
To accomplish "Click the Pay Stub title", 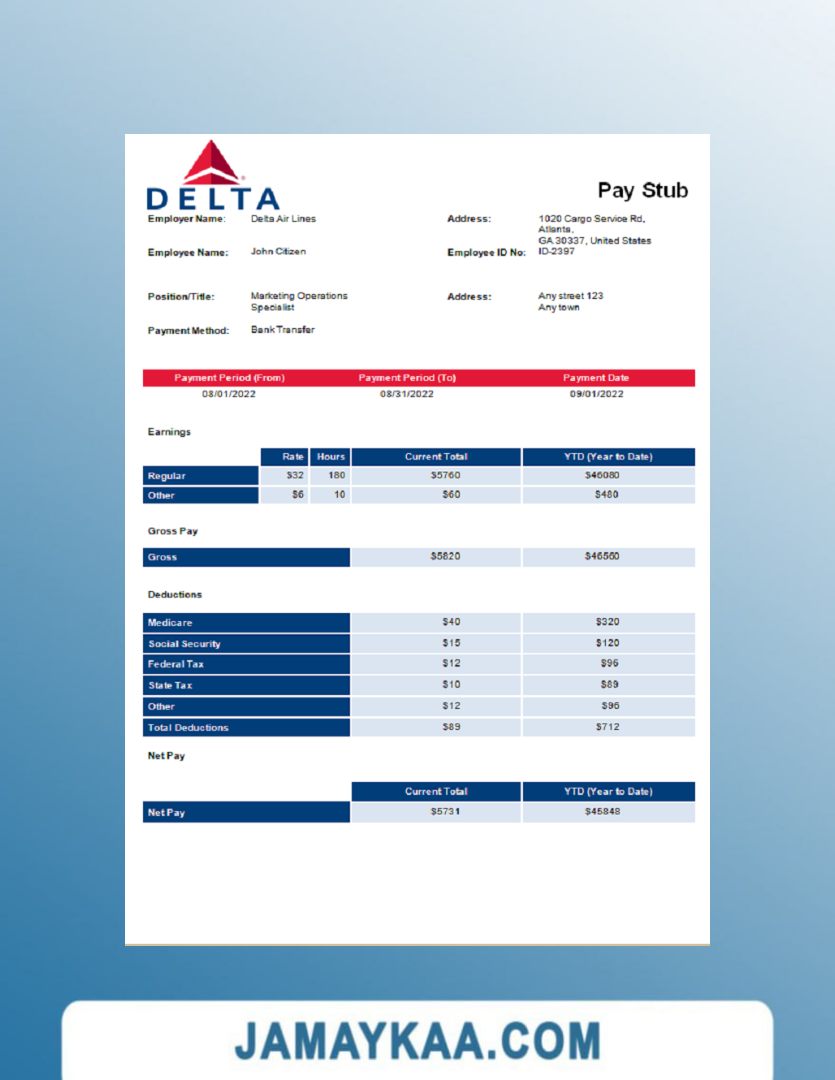I will [x=642, y=190].
